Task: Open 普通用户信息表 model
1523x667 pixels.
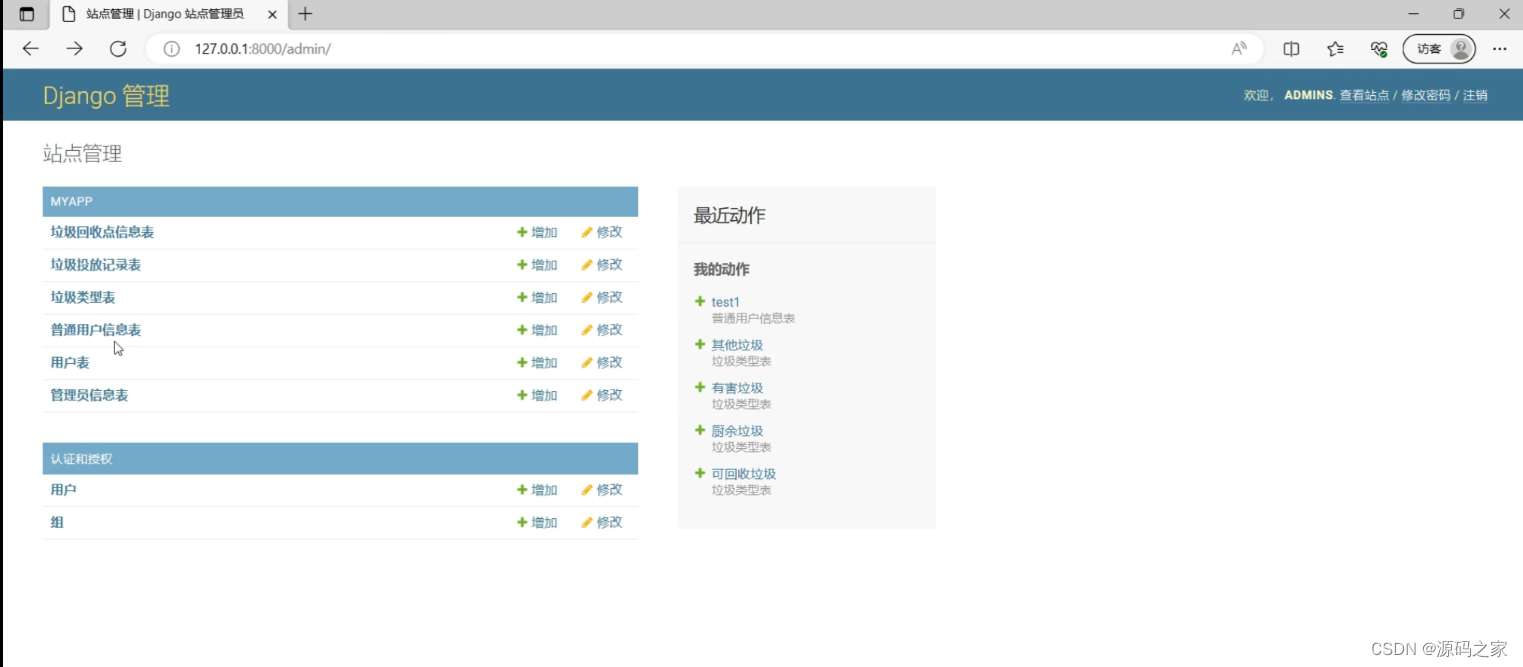Action: [x=96, y=330]
